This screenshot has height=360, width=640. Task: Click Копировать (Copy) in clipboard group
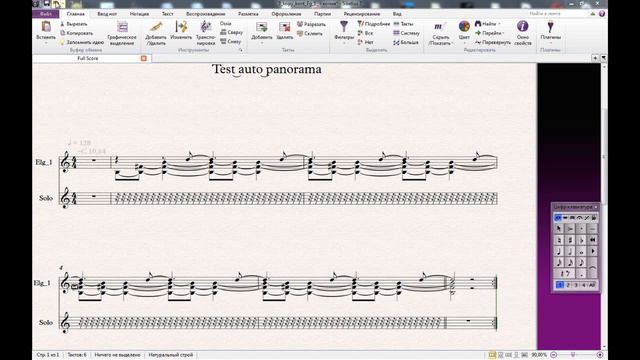point(76,33)
